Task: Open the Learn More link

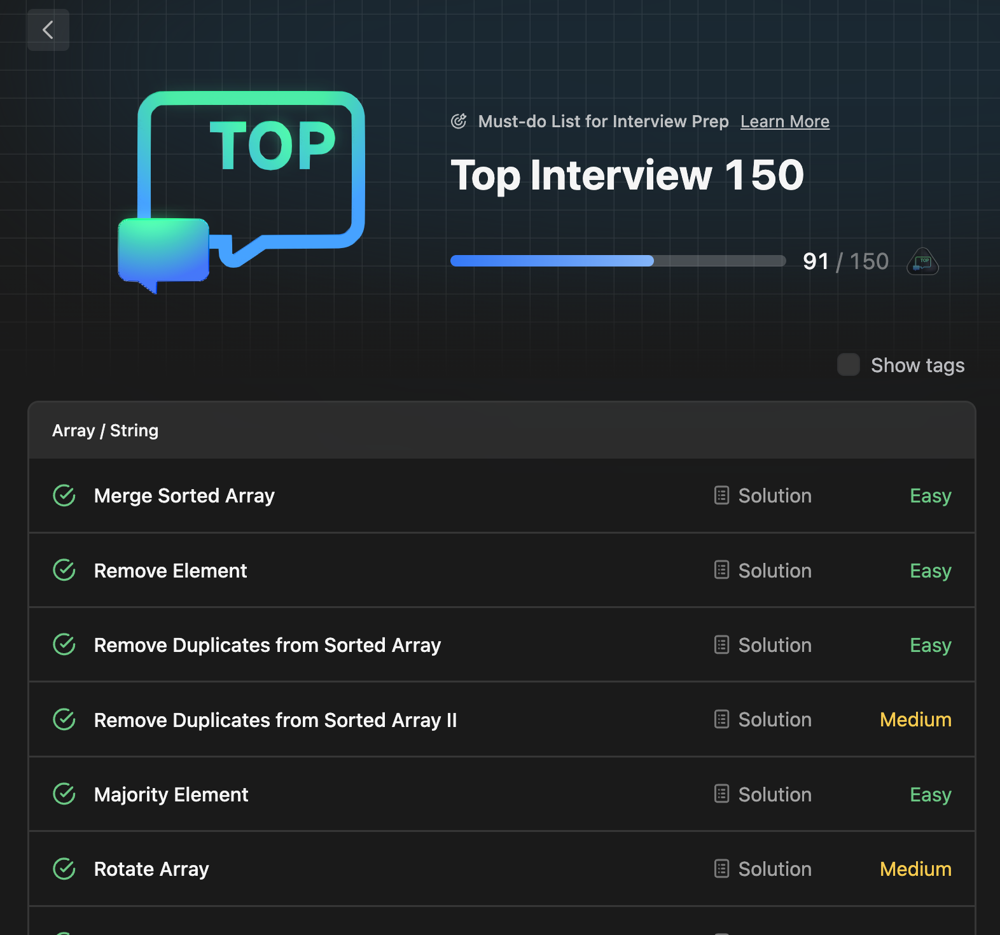Action: click(x=784, y=121)
